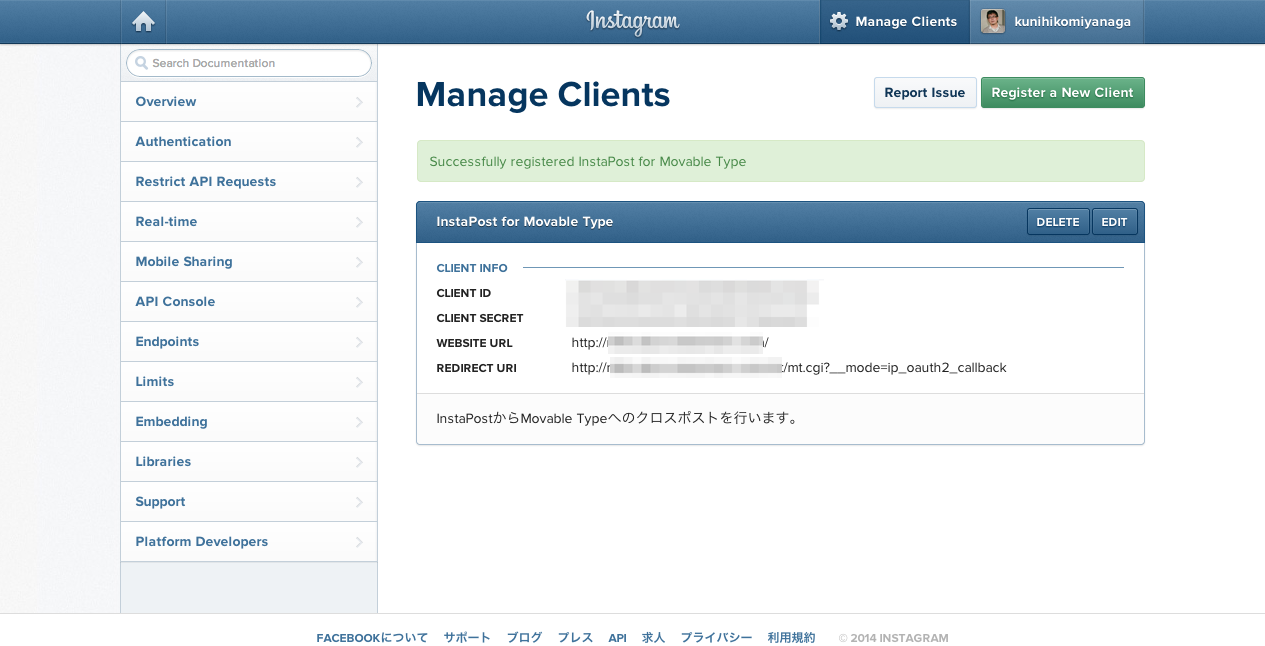The width and height of the screenshot is (1265, 646).
Task: Open the kunihikomiyanaga profile avatar
Action: click(993, 21)
